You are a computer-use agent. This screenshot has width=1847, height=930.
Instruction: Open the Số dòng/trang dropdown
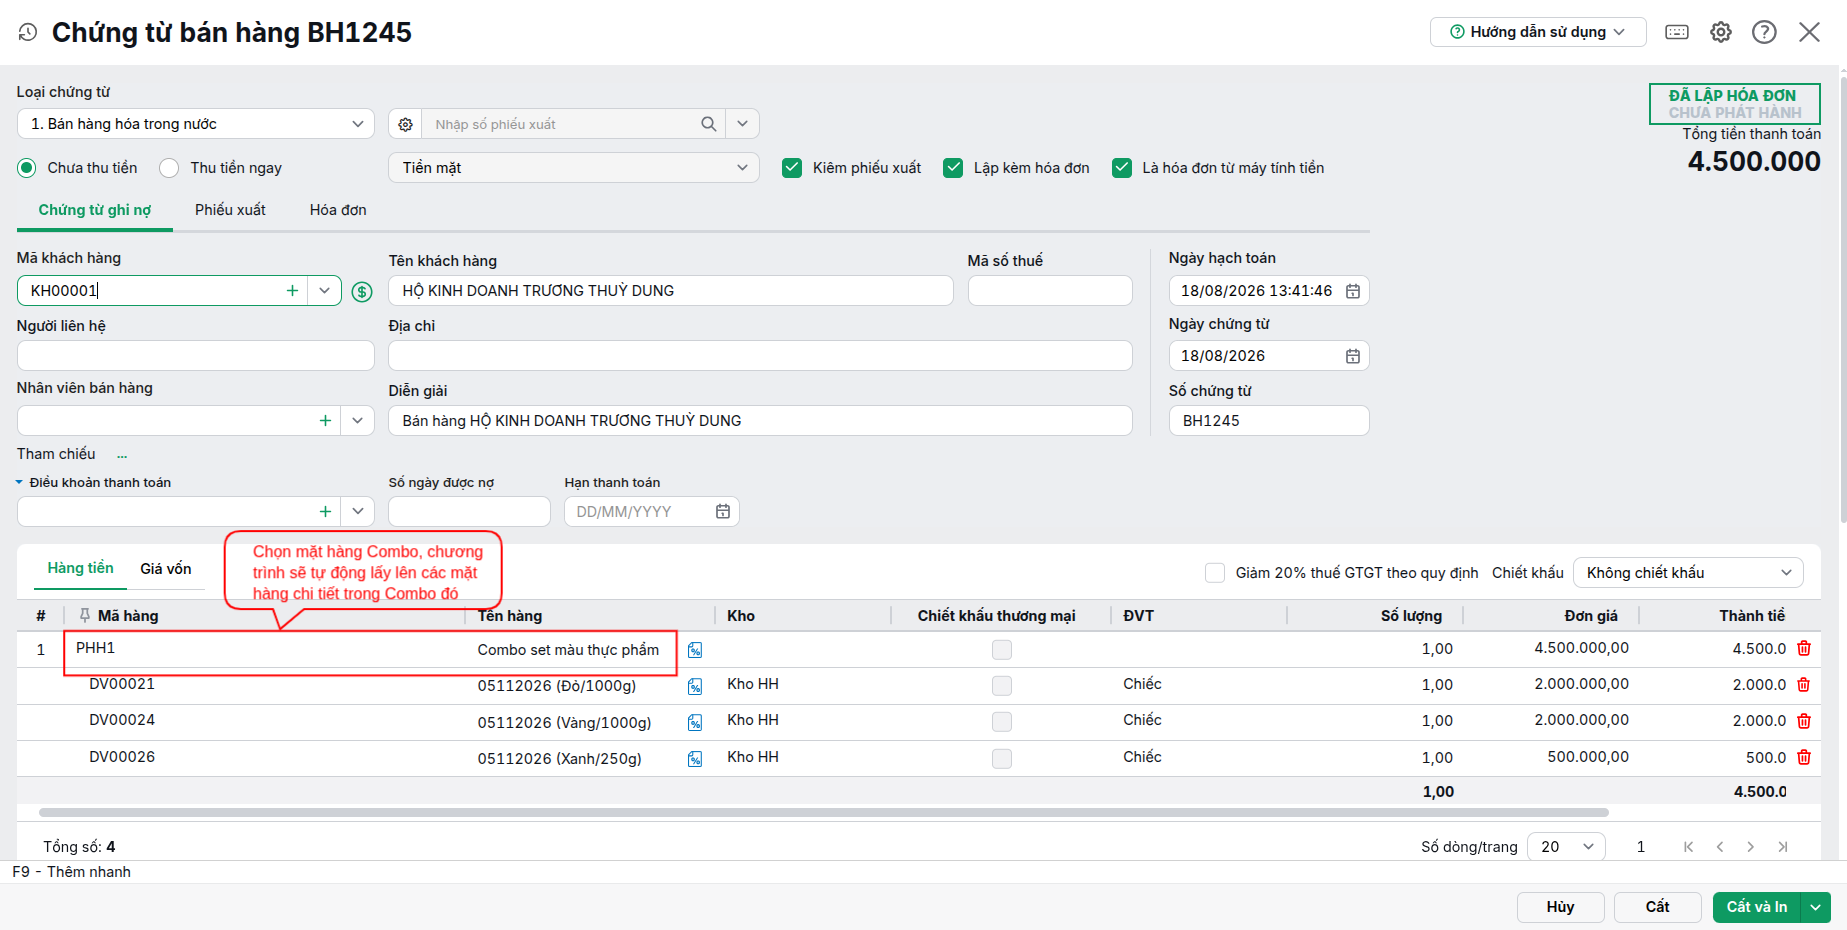click(1567, 847)
